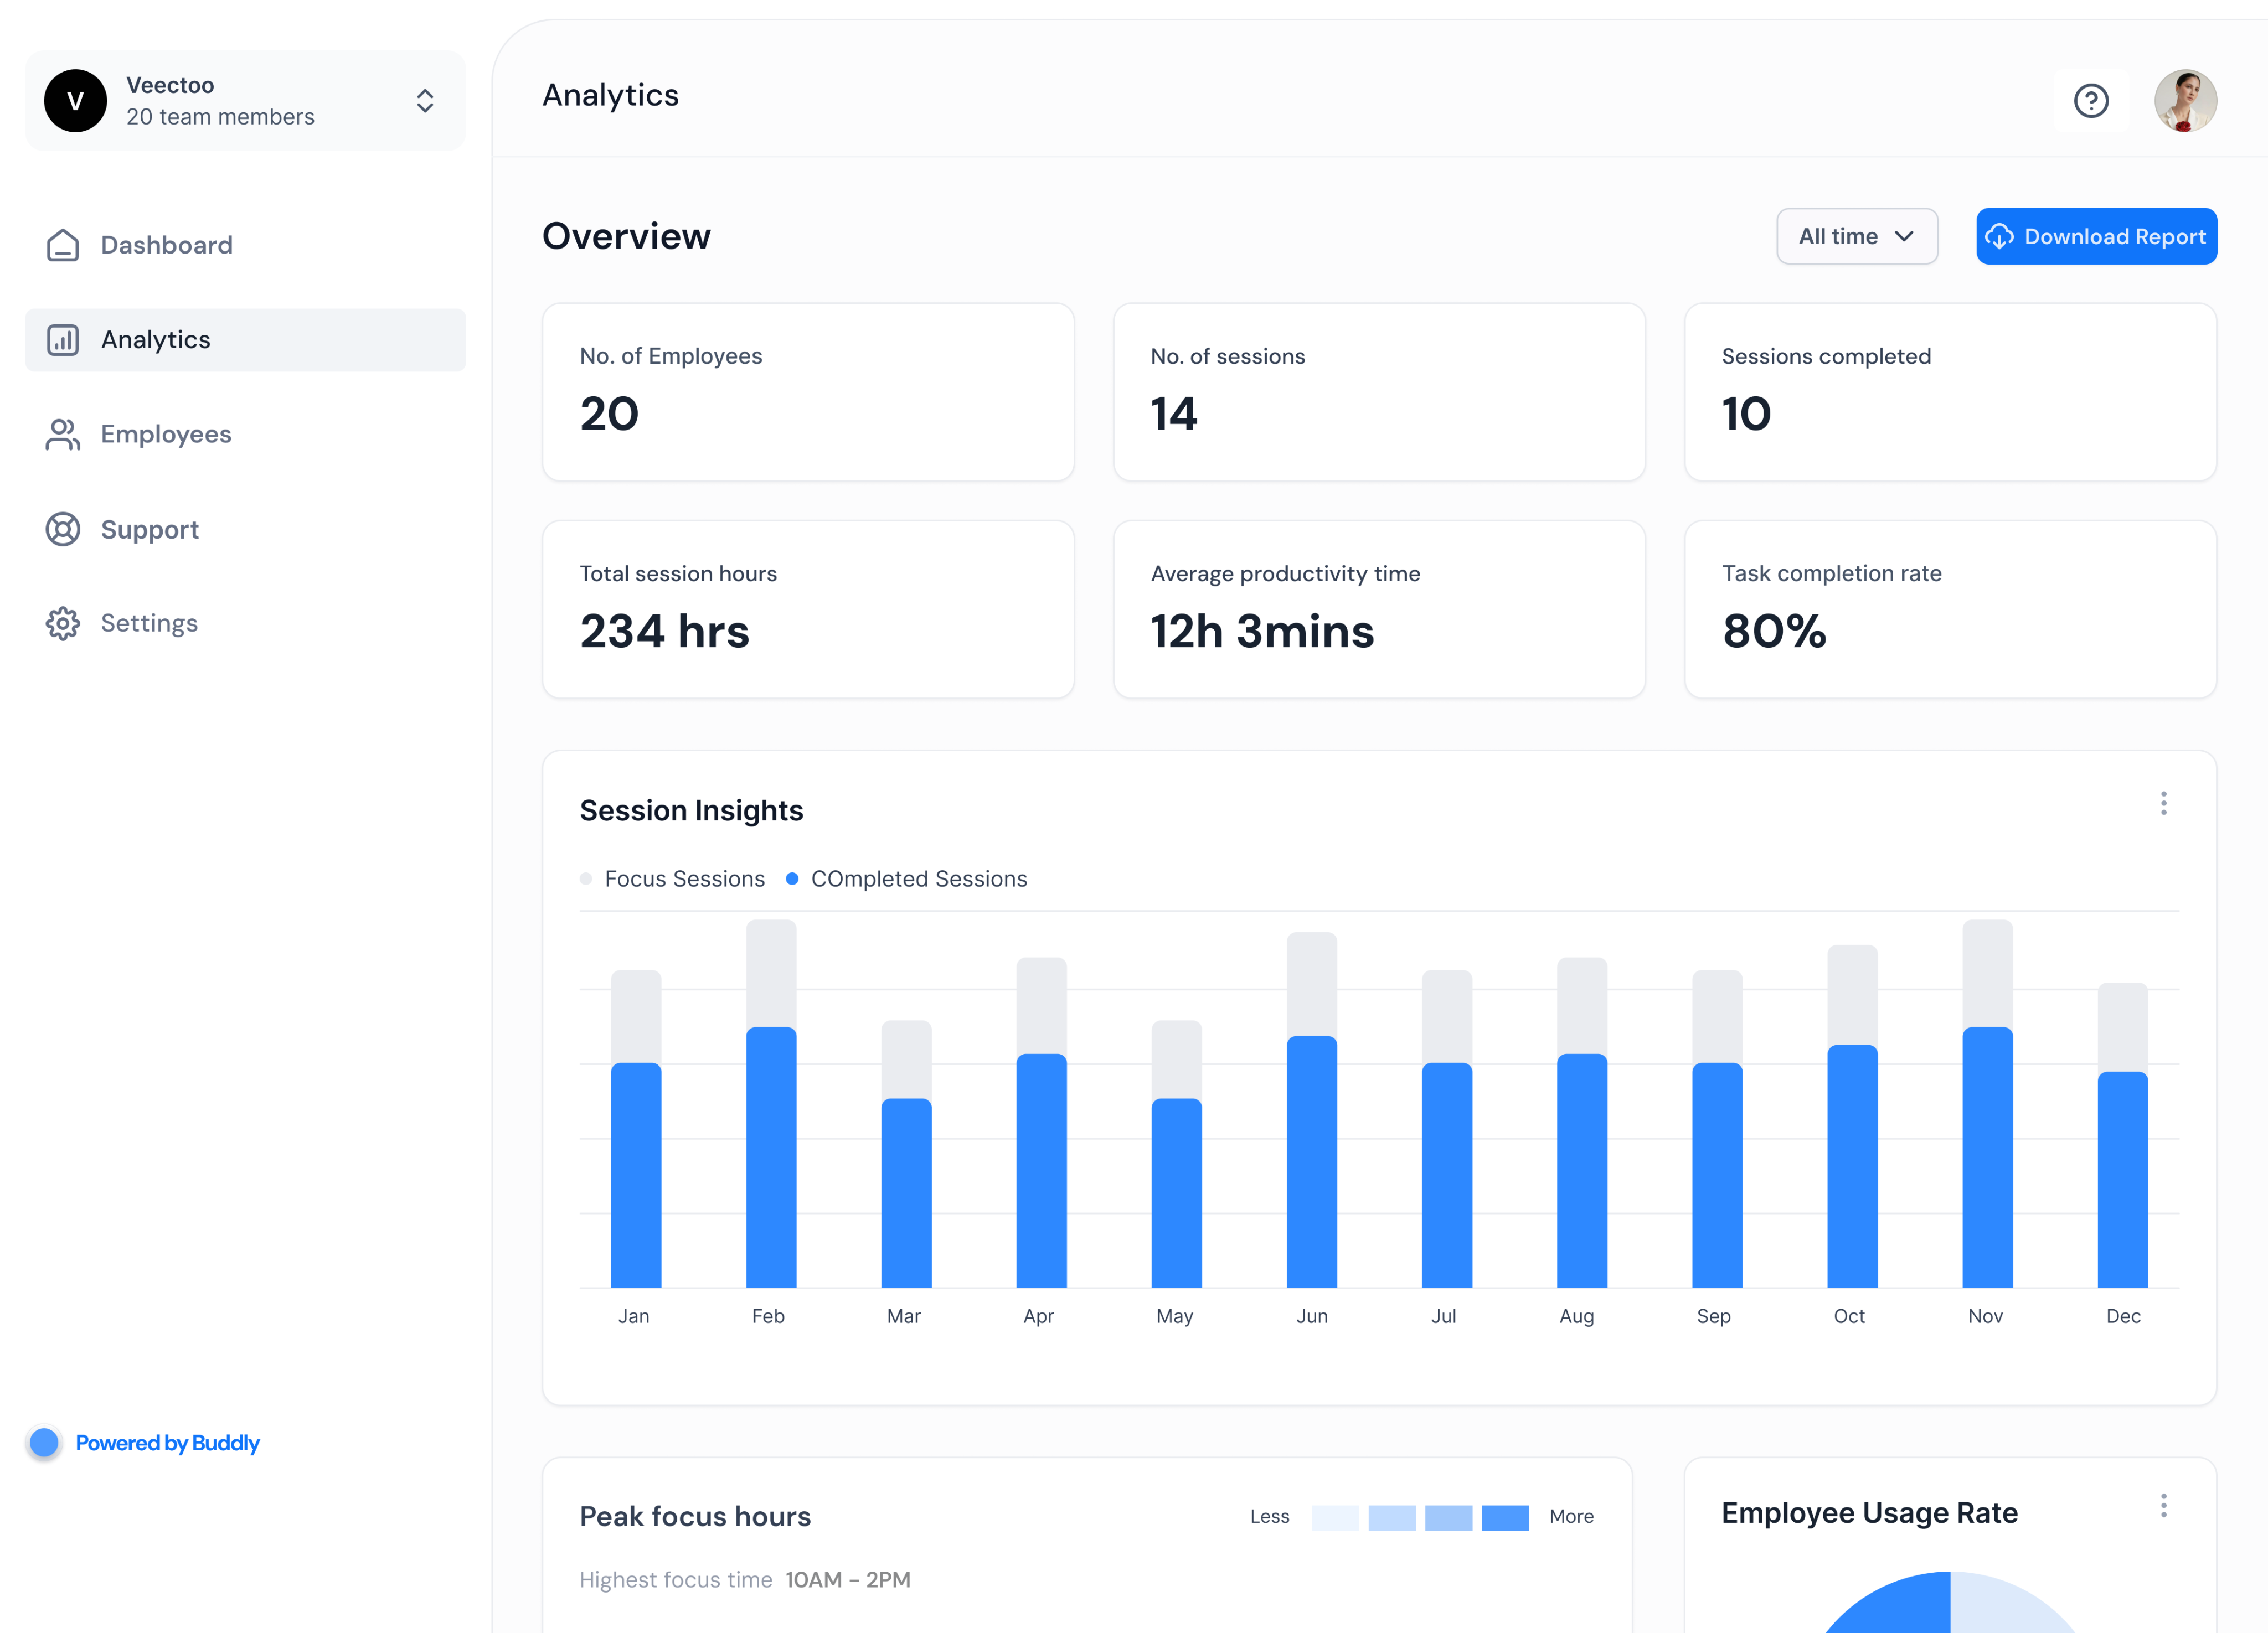Viewport: 2268px width, 1633px height.
Task: Toggle COmpleted Sessions legend item
Action: 906,879
